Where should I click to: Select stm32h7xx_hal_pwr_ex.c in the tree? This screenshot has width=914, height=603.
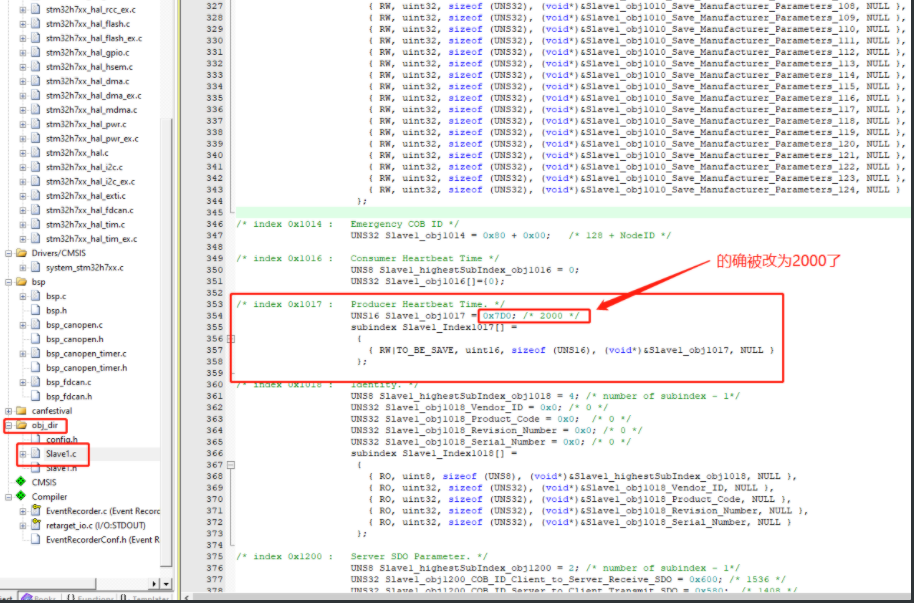click(x=92, y=139)
